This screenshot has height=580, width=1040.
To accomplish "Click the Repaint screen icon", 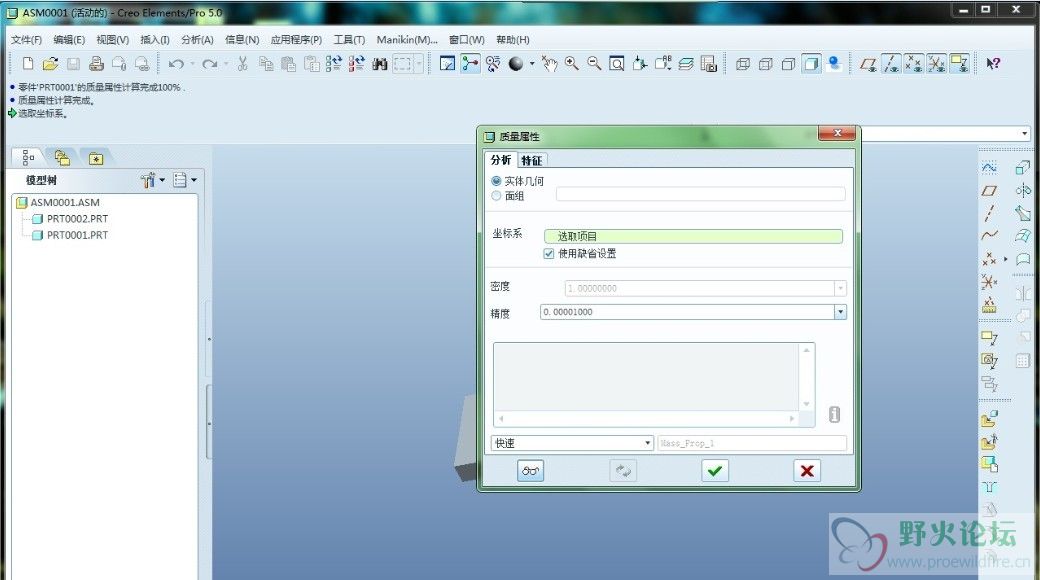I will [x=448, y=64].
